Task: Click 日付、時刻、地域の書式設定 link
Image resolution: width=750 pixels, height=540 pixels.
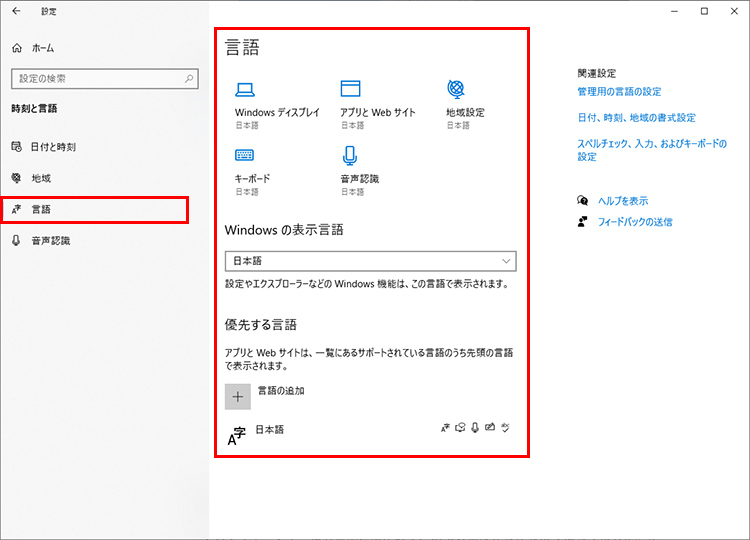Action: click(636, 118)
